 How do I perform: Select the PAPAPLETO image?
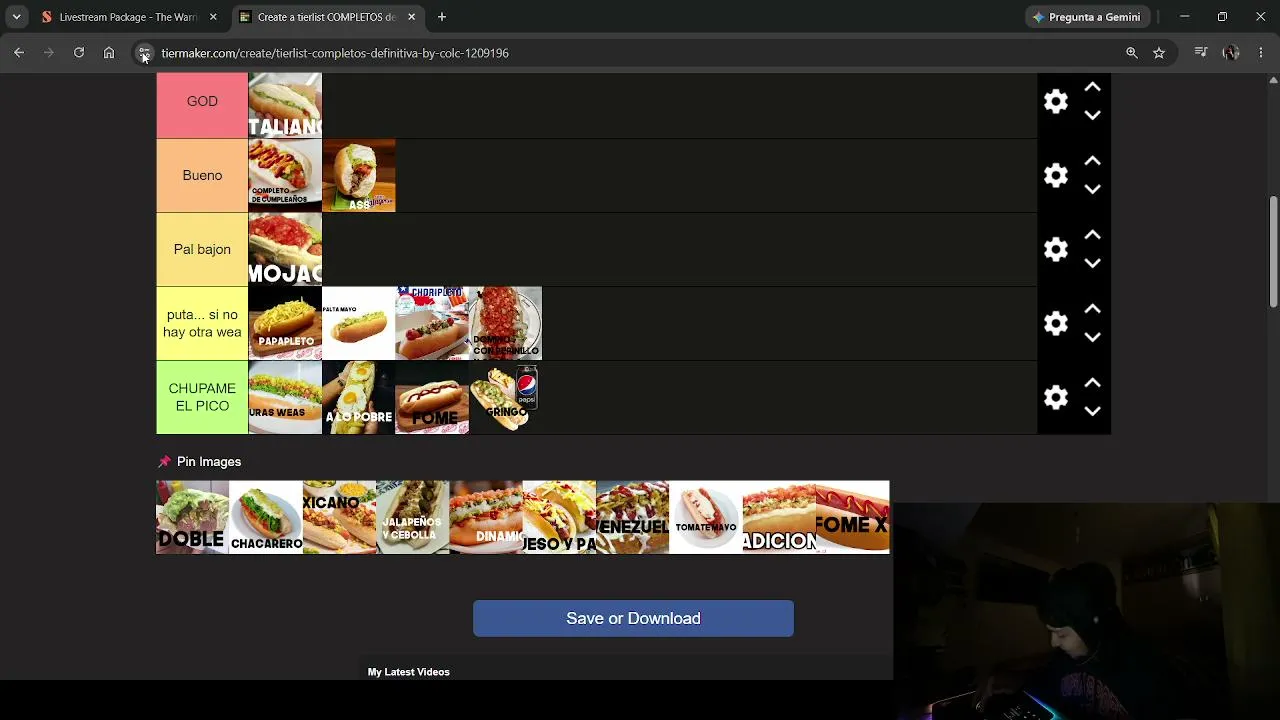[x=285, y=323]
